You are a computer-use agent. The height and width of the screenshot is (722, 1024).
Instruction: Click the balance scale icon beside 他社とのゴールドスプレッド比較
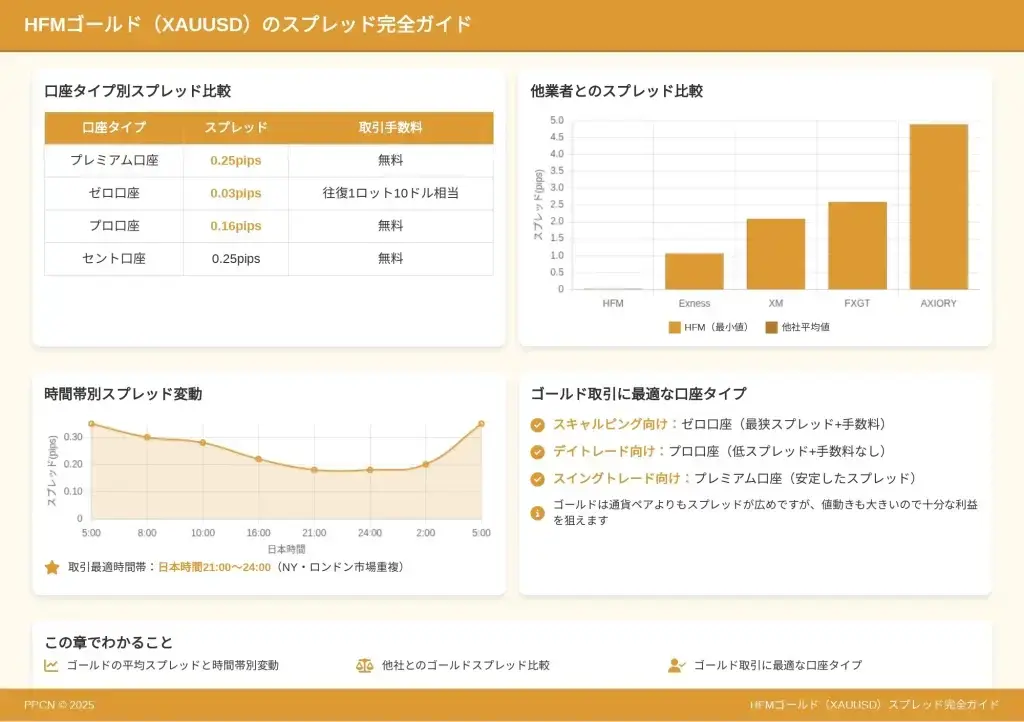pos(364,665)
